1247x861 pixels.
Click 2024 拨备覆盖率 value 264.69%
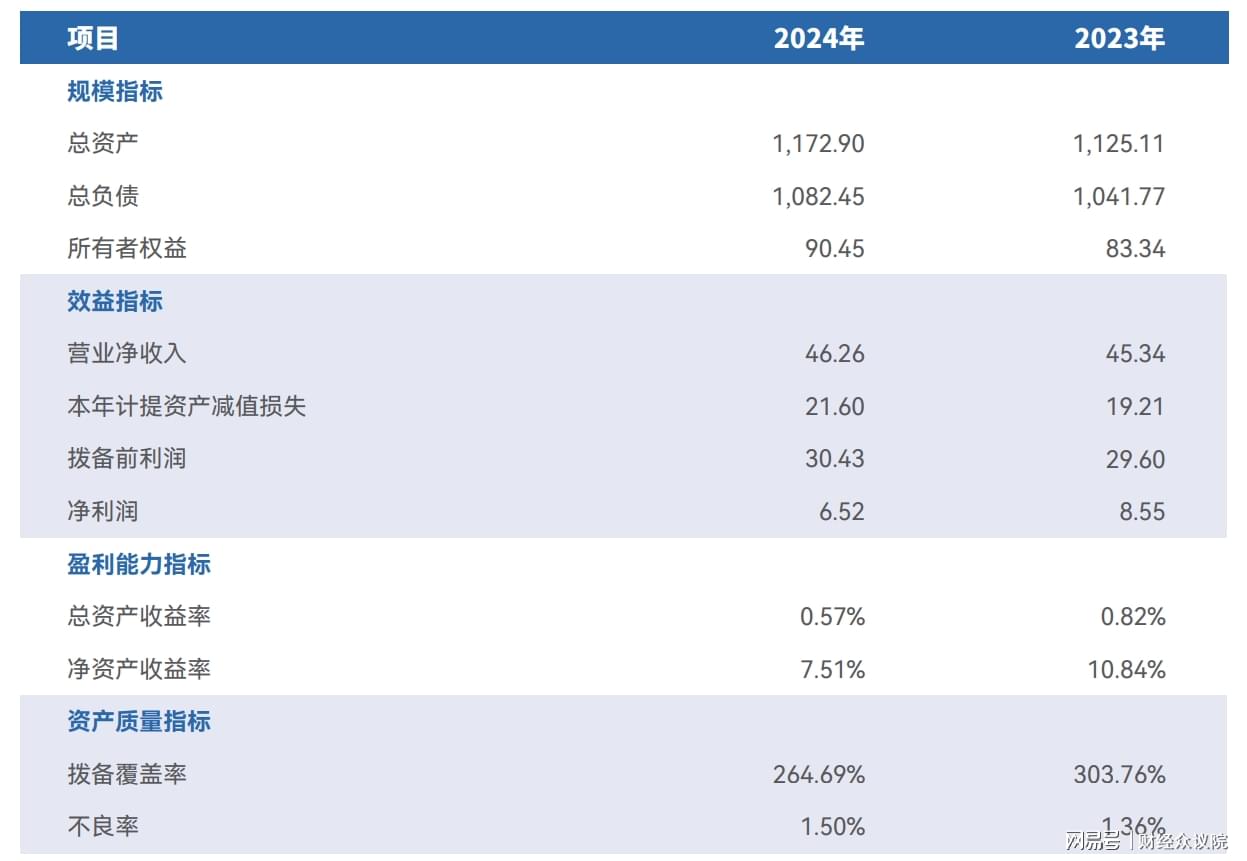(x=818, y=774)
